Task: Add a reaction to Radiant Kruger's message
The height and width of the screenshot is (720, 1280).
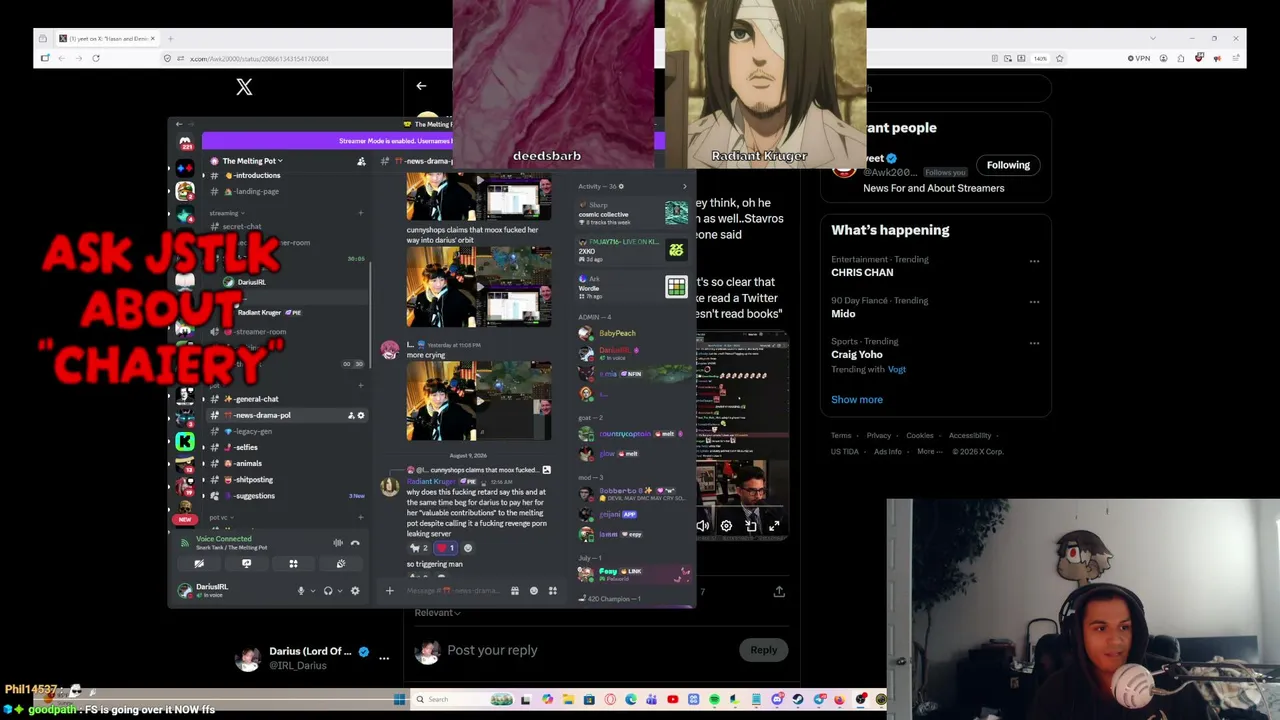Action: click(x=468, y=548)
